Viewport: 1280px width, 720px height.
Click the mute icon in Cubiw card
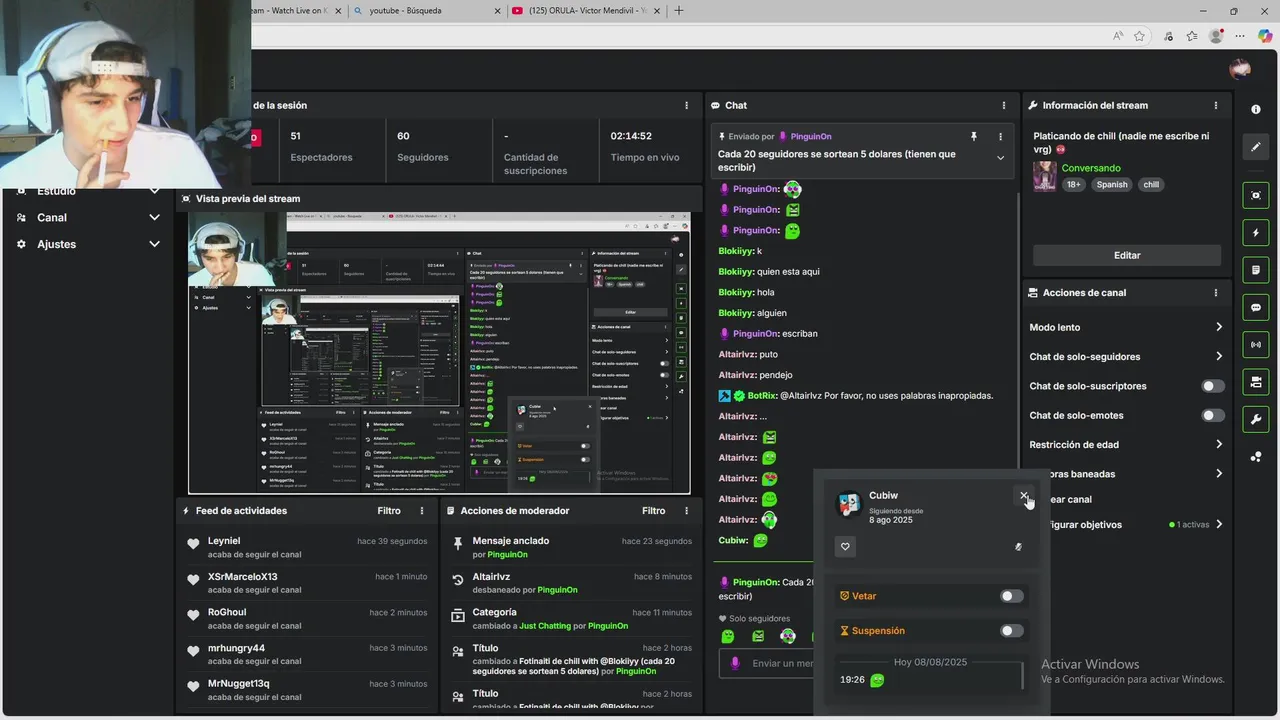click(x=1018, y=547)
